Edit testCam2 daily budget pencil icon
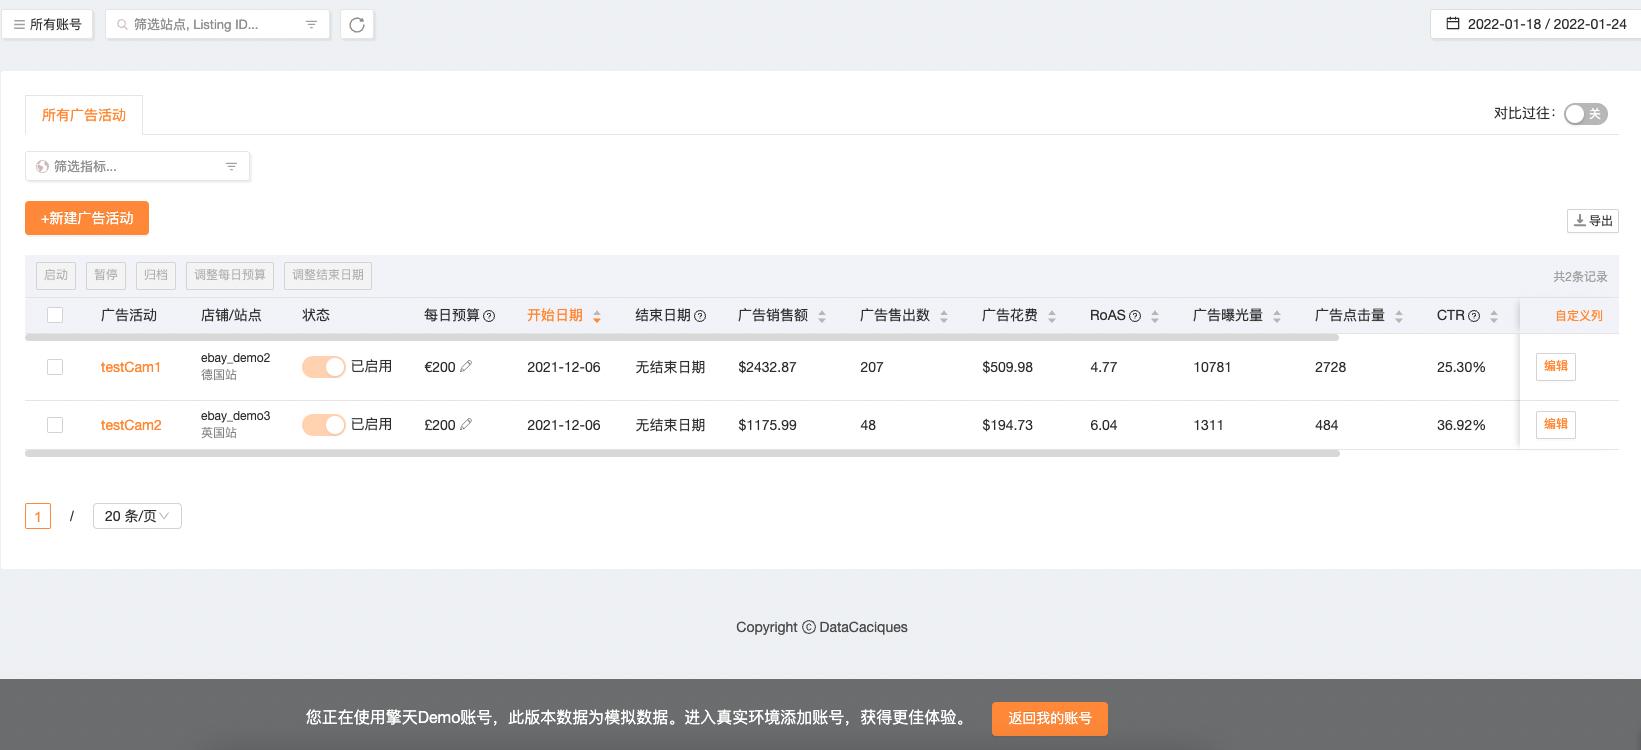Image resolution: width=1641 pixels, height=750 pixels. pos(466,424)
